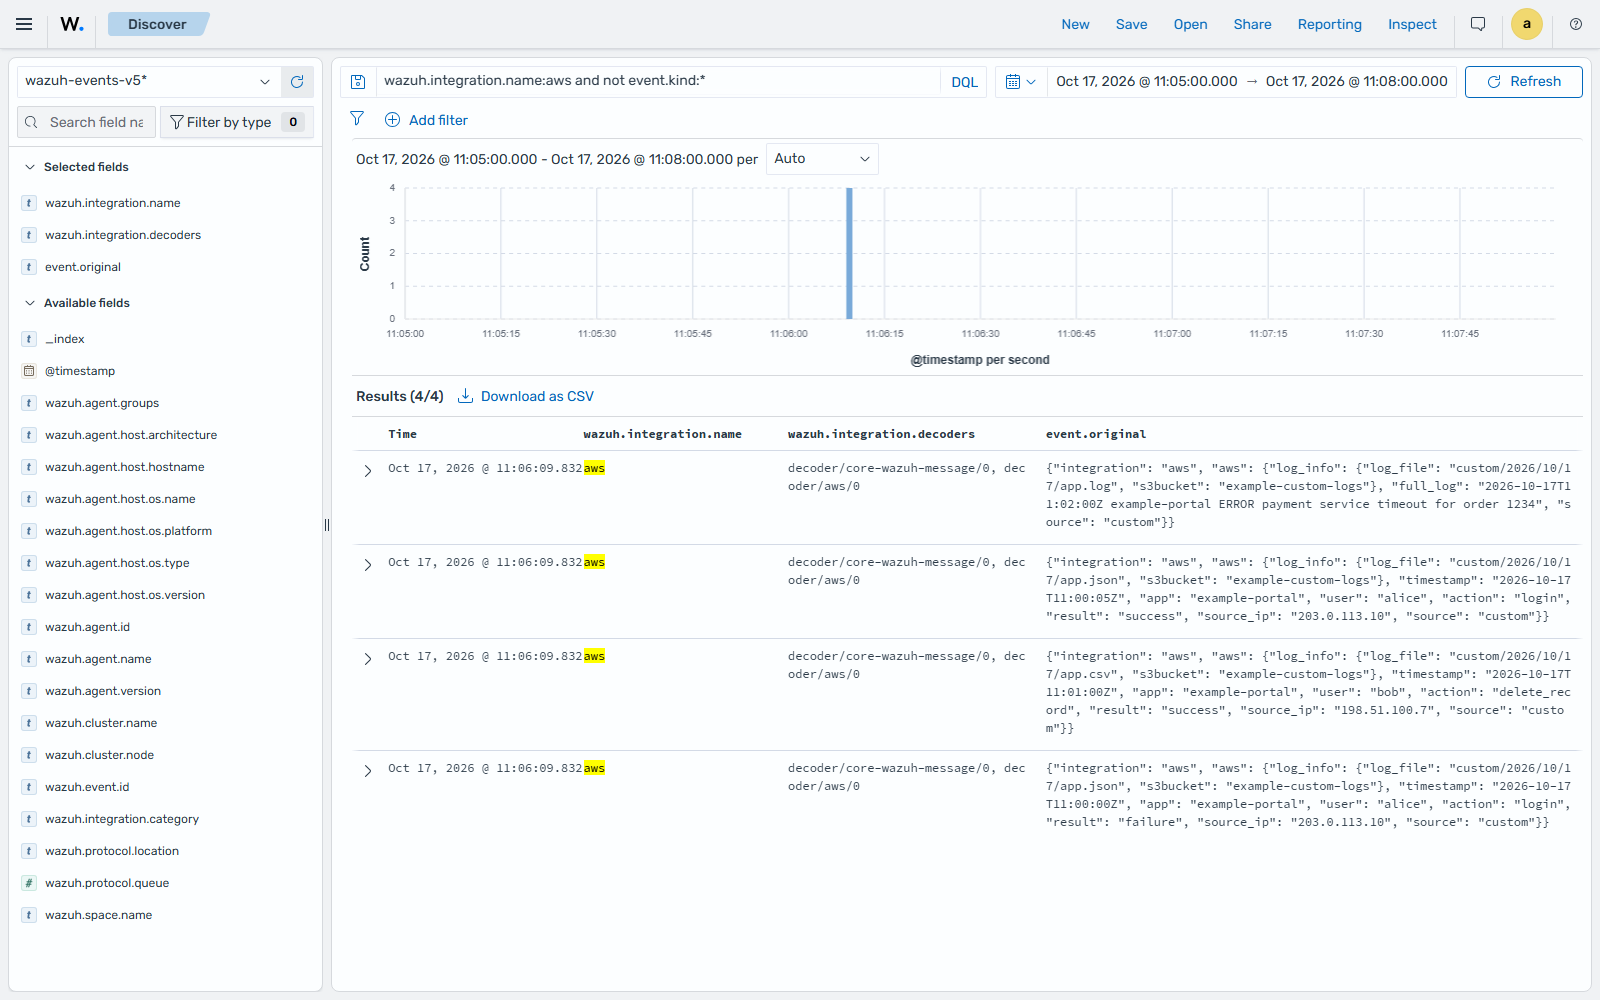Viewport: 1600px width, 1000px height.
Task: Click the event.original field type icon
Action: click(29, 267)
